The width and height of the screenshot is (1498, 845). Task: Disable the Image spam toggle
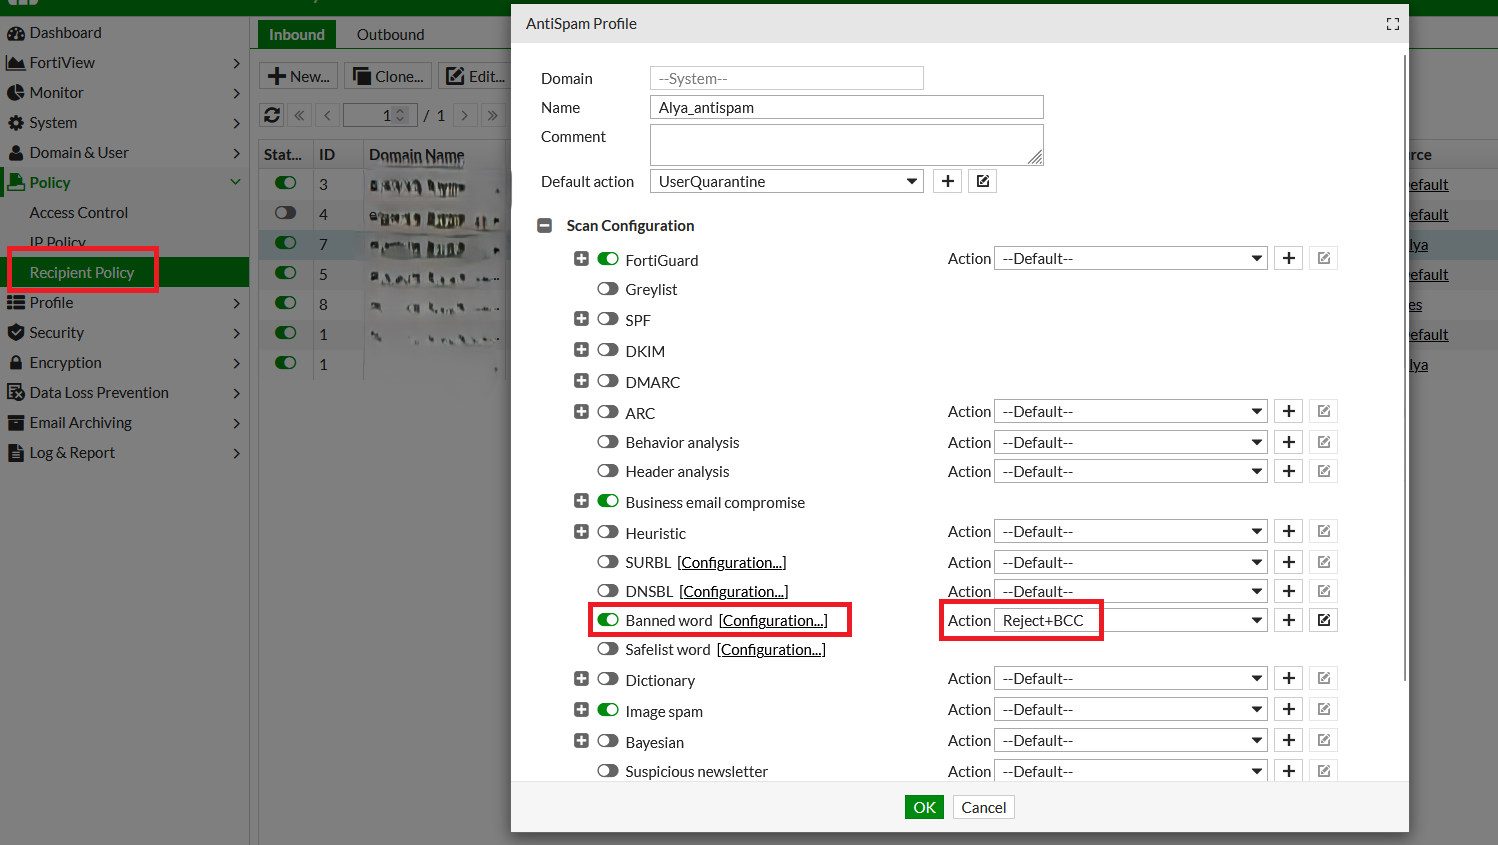point(608,710)
